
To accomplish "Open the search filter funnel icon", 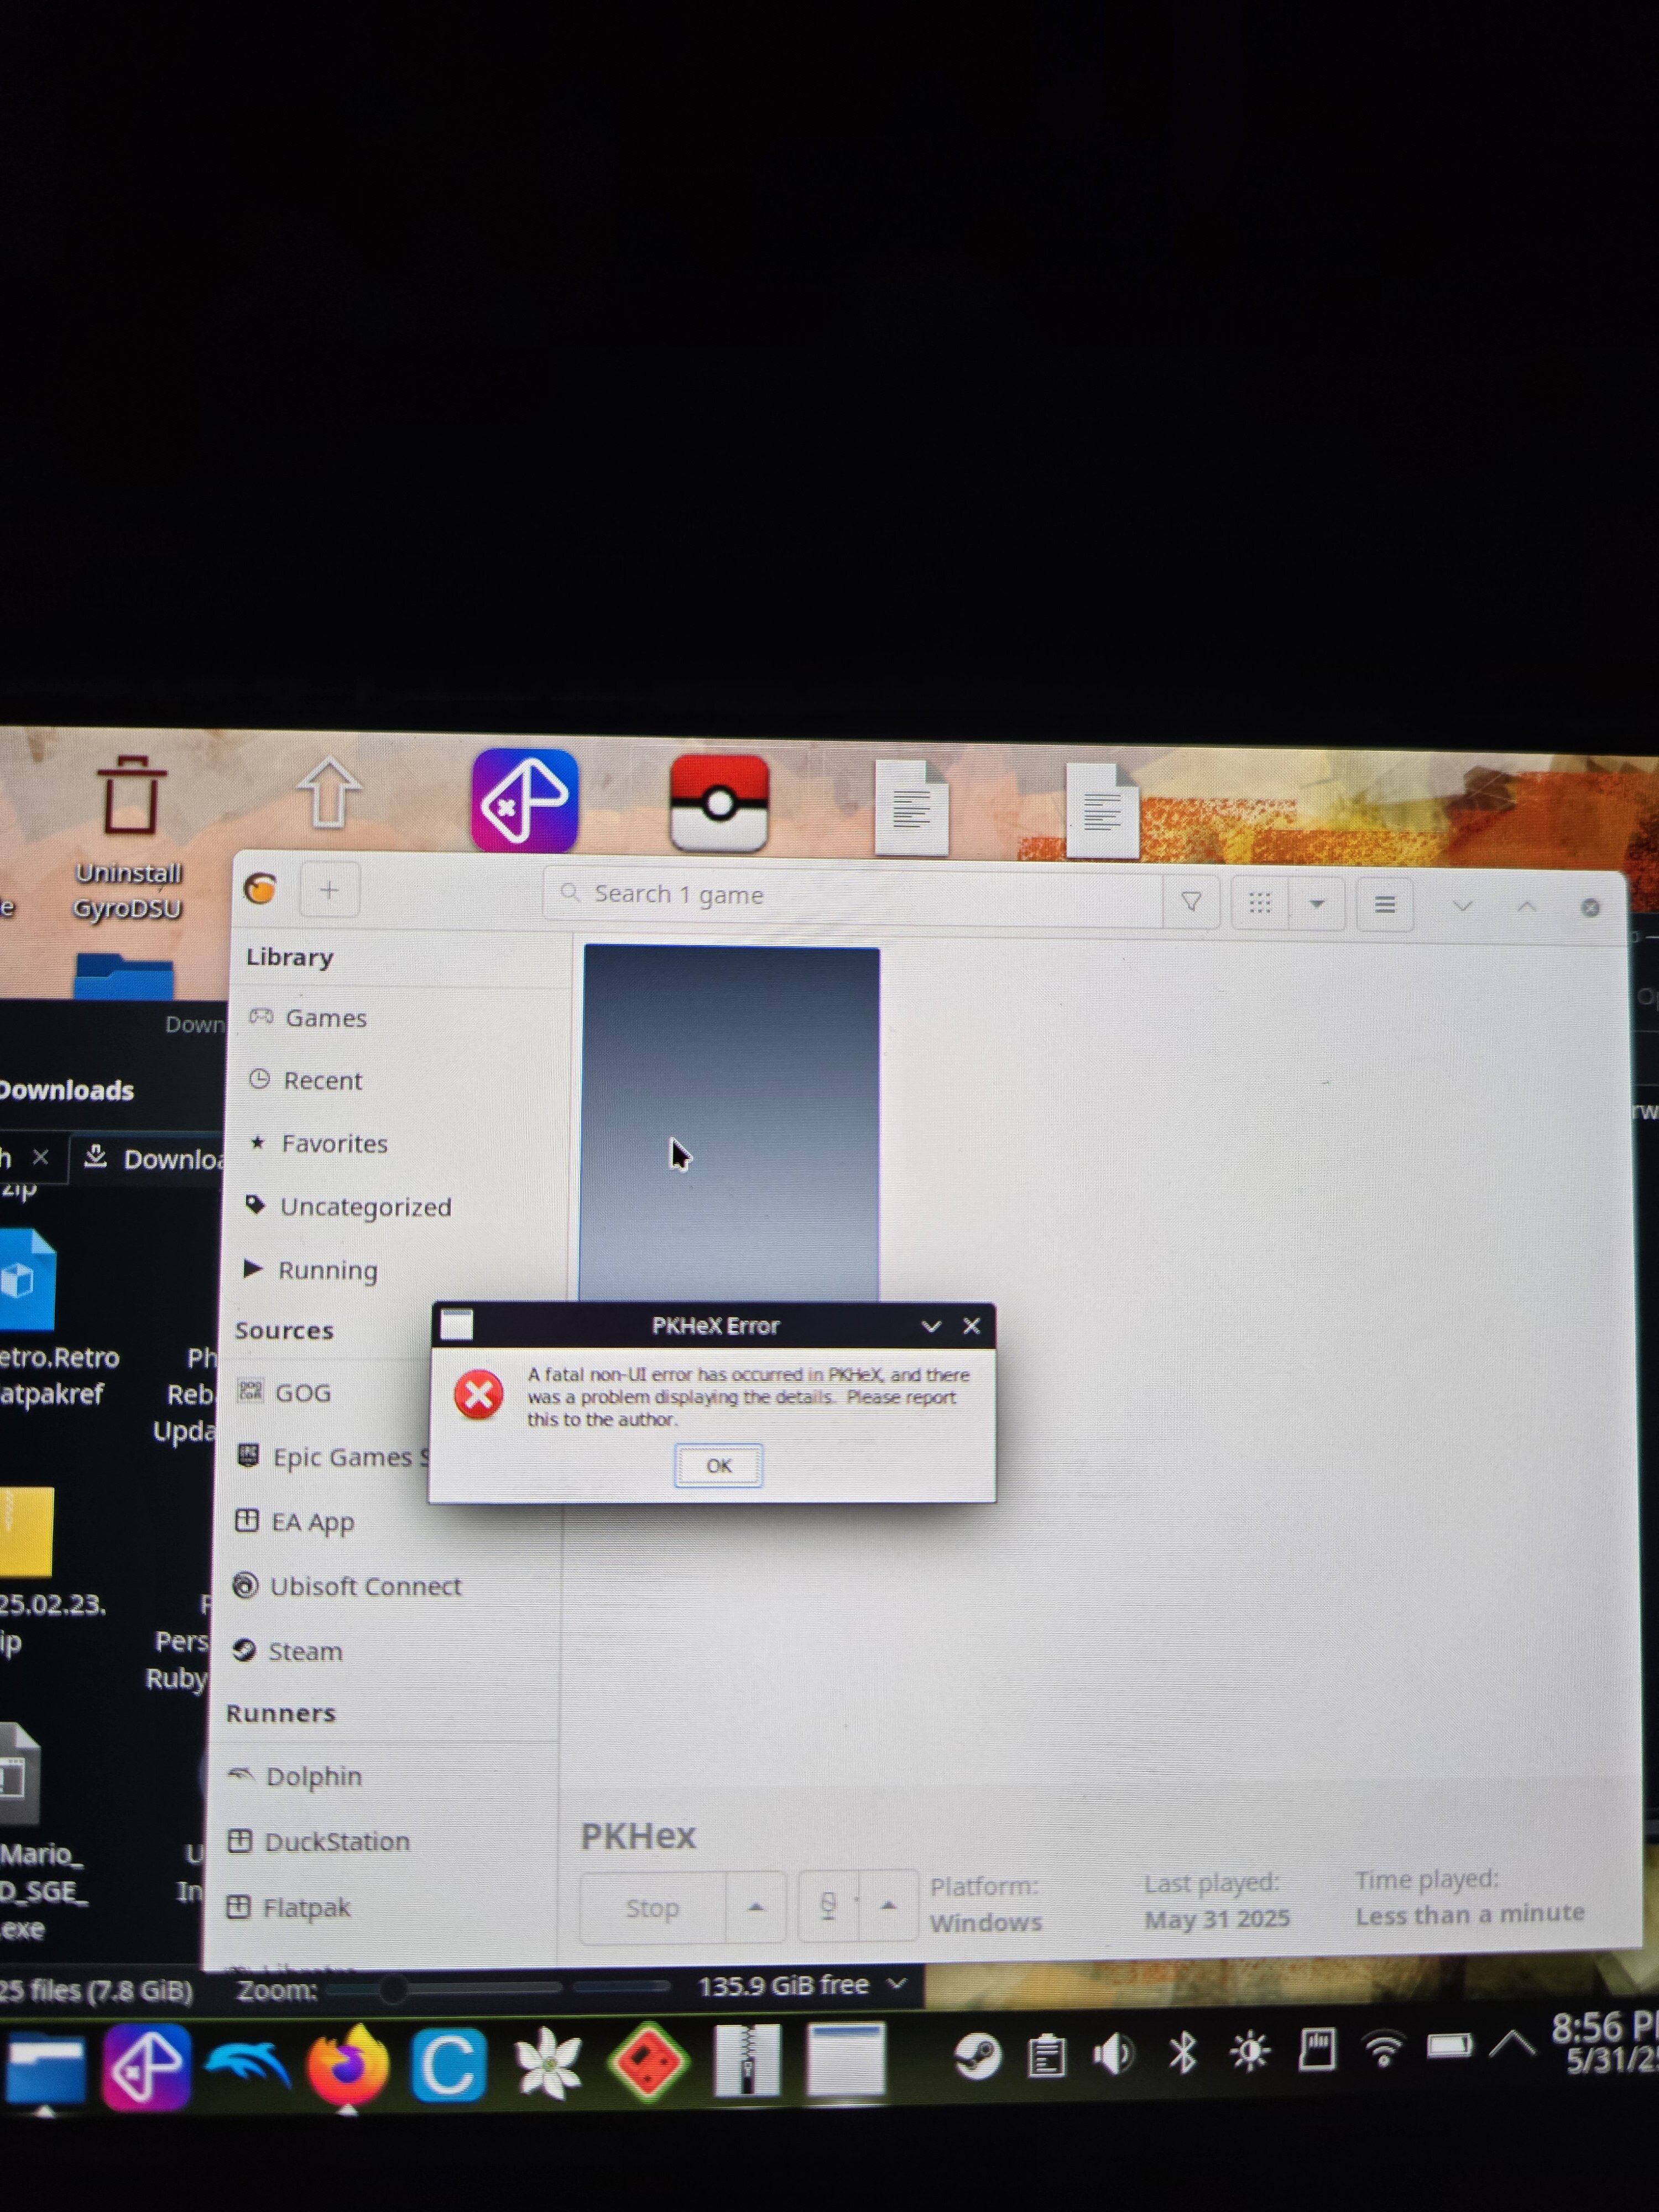I will coord(1191,902).
